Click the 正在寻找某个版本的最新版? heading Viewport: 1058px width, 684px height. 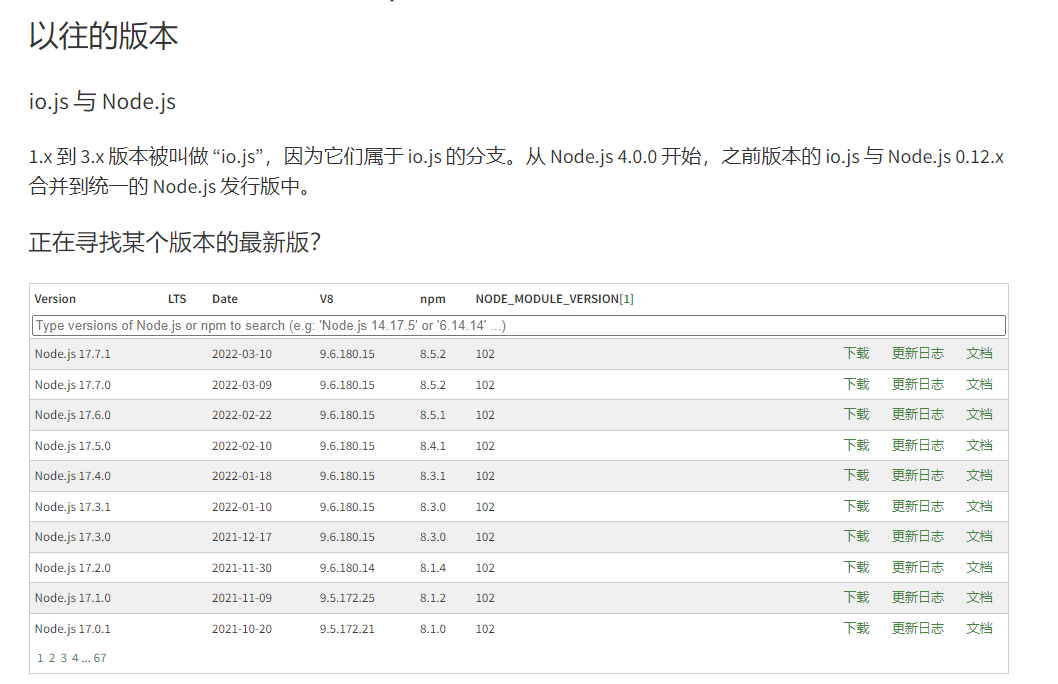(175, 241)
